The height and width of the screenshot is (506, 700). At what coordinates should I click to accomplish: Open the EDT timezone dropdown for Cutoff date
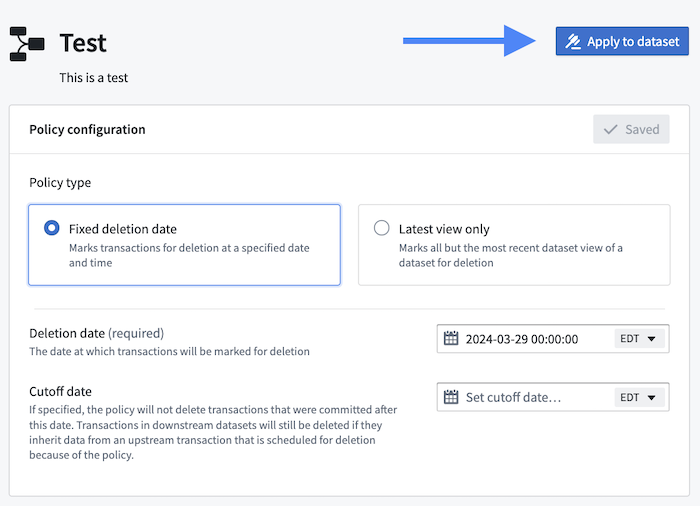639,397
